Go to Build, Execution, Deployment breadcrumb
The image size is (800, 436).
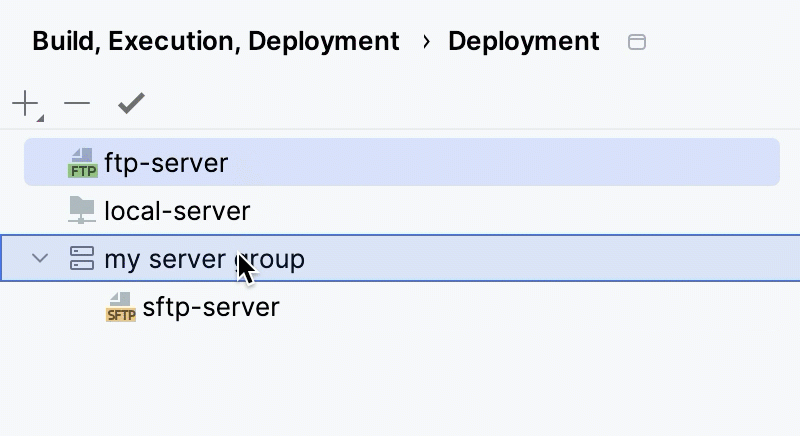point(216,42)
